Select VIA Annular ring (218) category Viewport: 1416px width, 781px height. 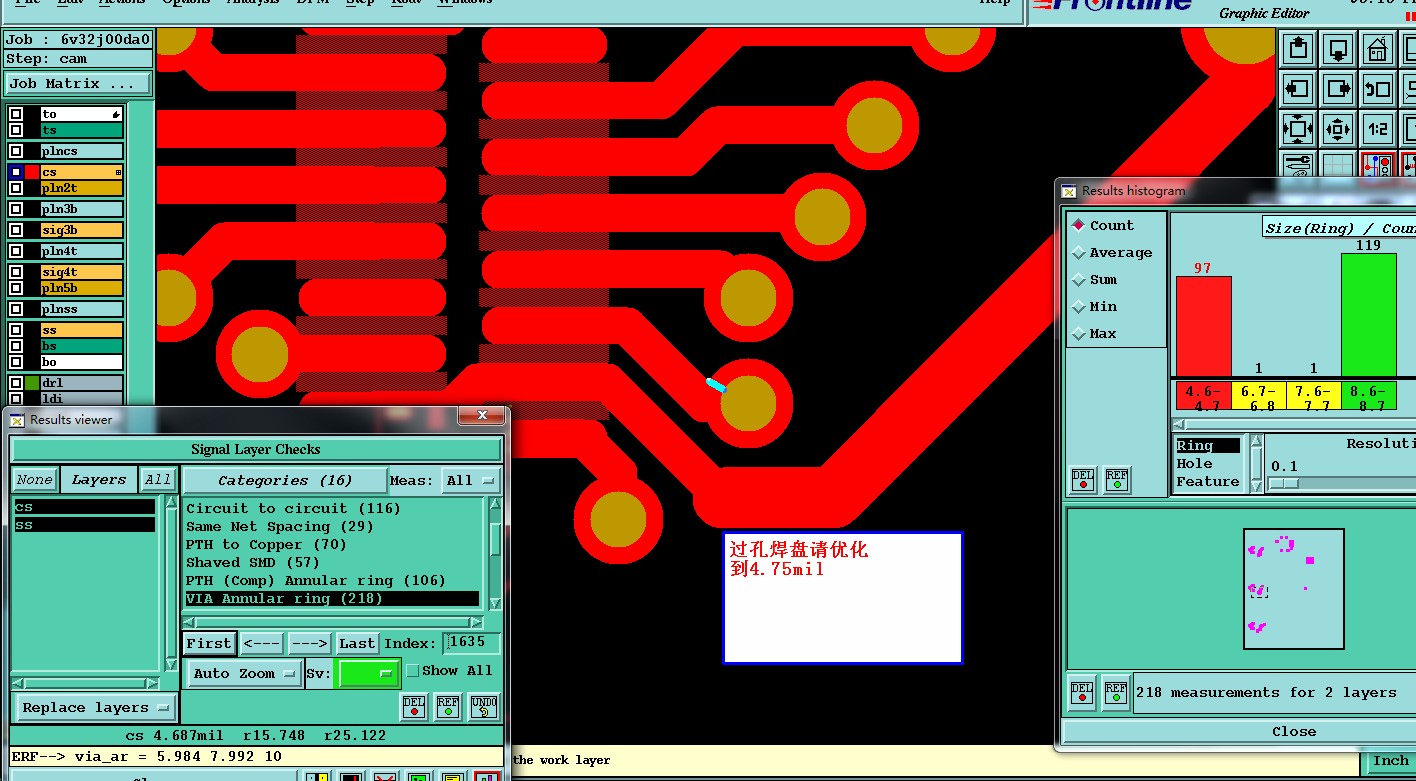332,599
